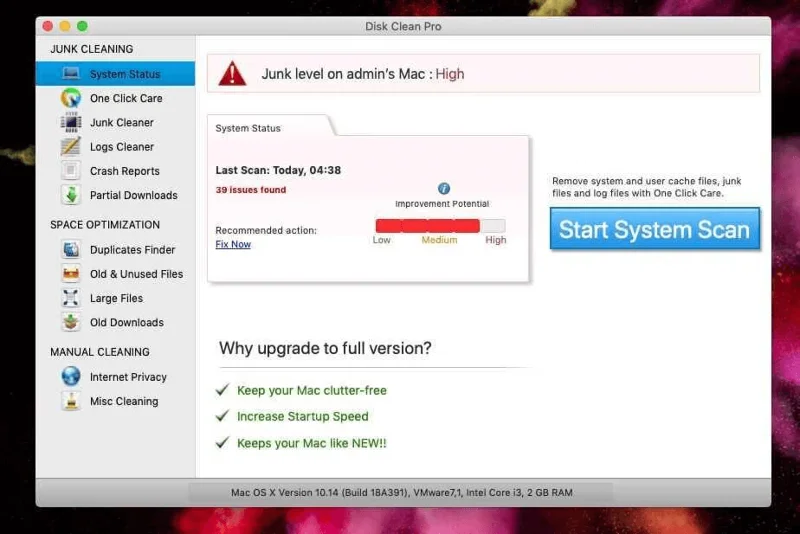Click the Logs Cleaner notepad icon
This screenshot has height=534, width=800.
(71, 146)
